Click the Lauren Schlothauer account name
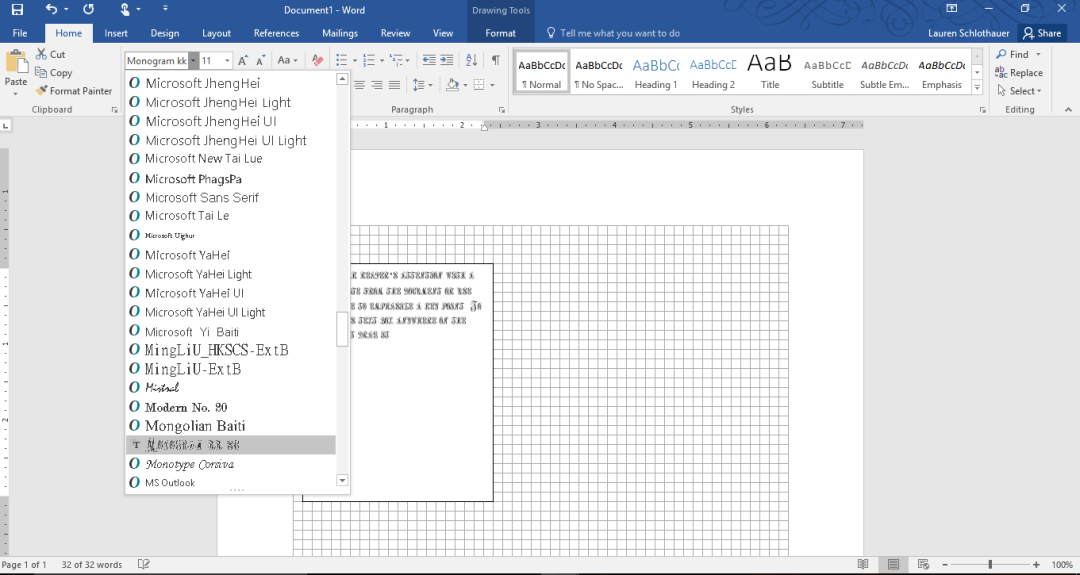 [x=968, y=33]
